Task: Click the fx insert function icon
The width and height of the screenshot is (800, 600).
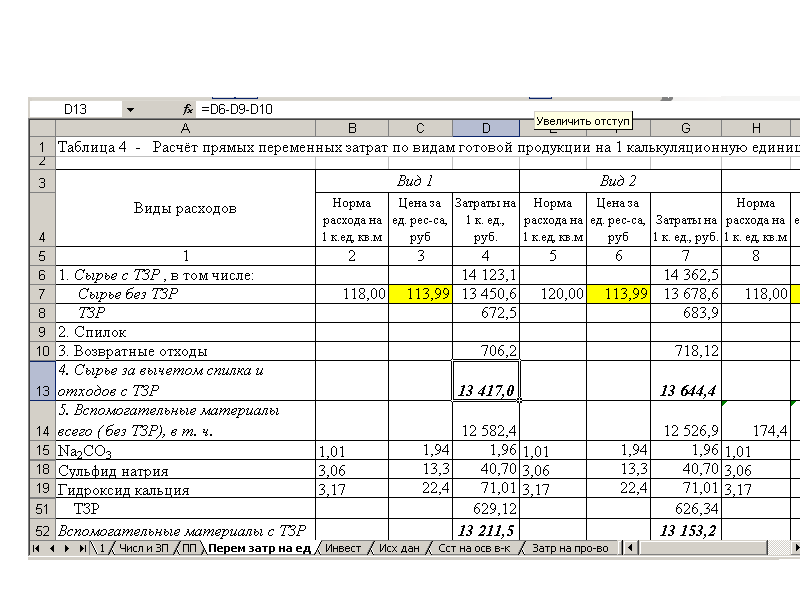Action: click(x=188, y=110)
